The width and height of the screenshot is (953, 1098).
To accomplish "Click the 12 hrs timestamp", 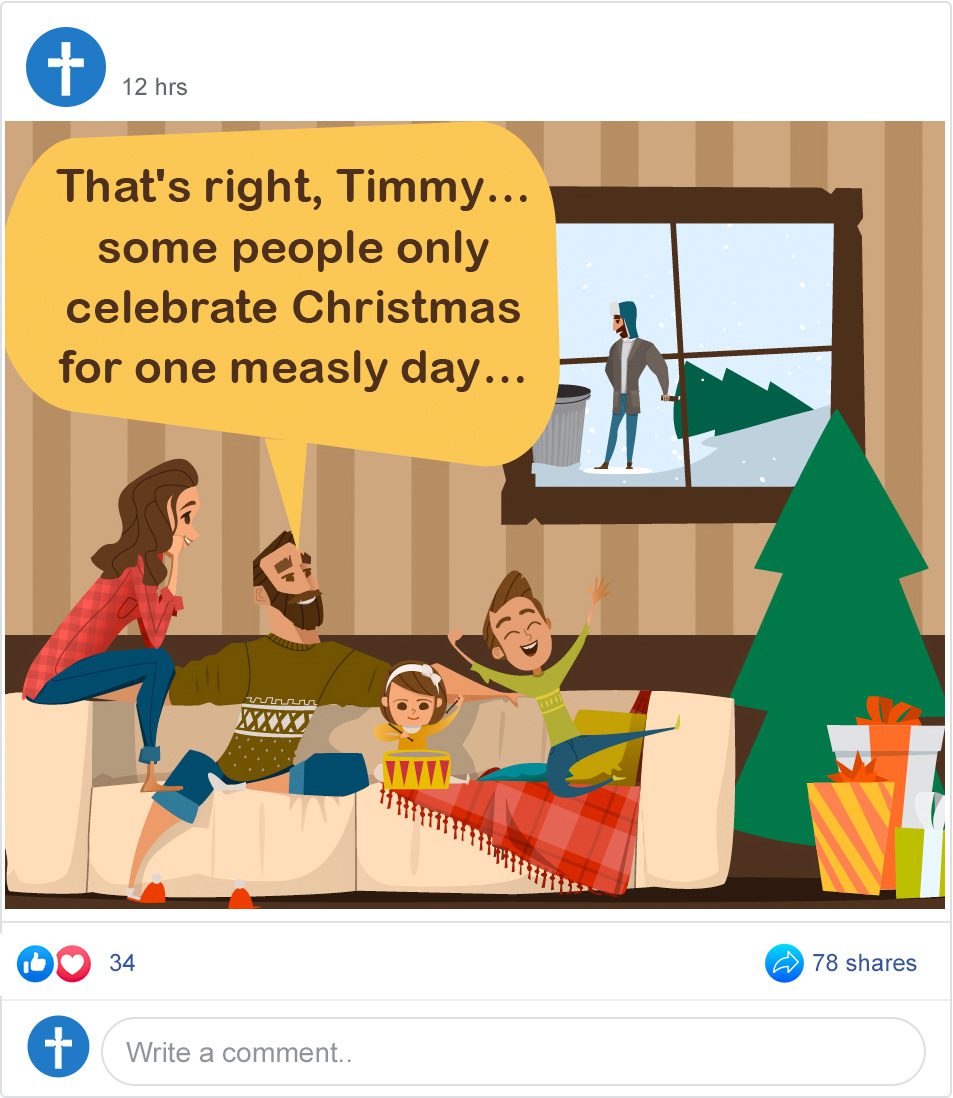I will (x=155, y=87).
